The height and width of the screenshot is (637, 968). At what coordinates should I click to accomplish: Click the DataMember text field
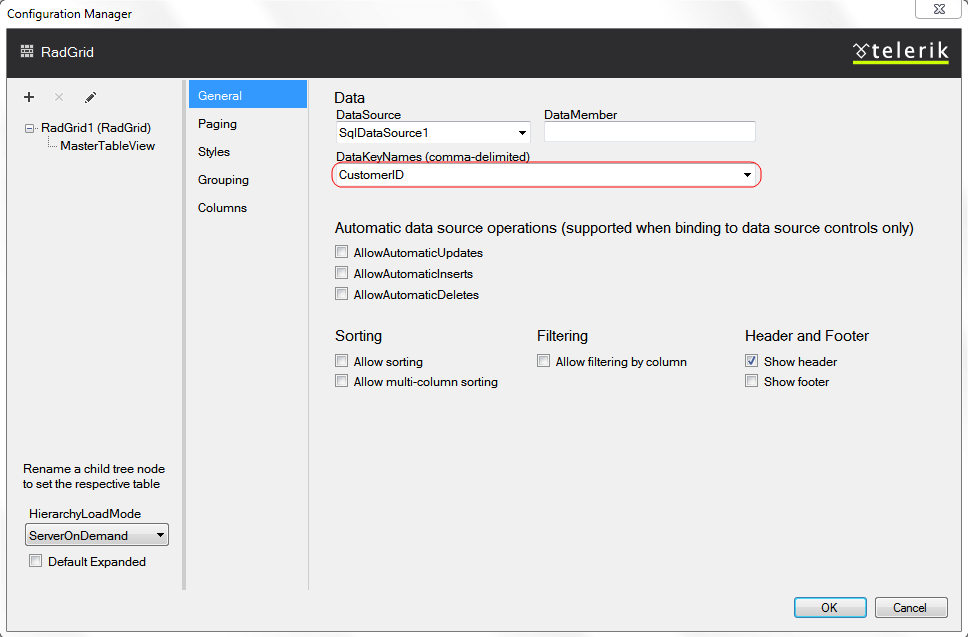point(649,132)
